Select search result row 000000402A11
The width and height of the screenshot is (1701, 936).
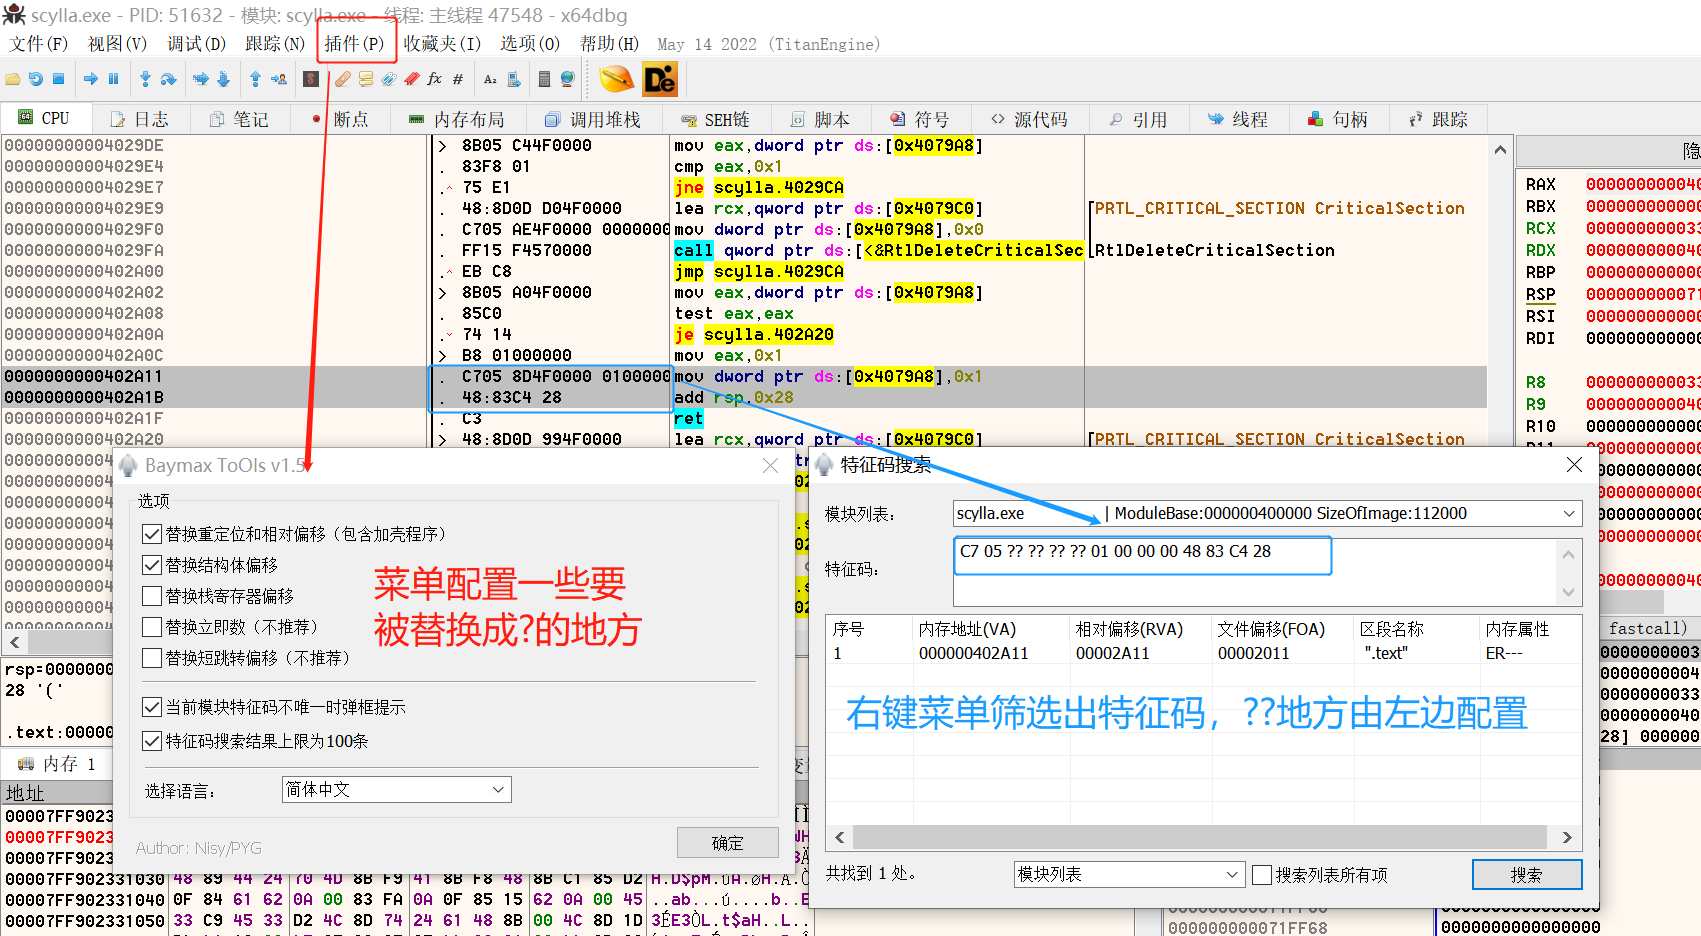click(1203, 653)
